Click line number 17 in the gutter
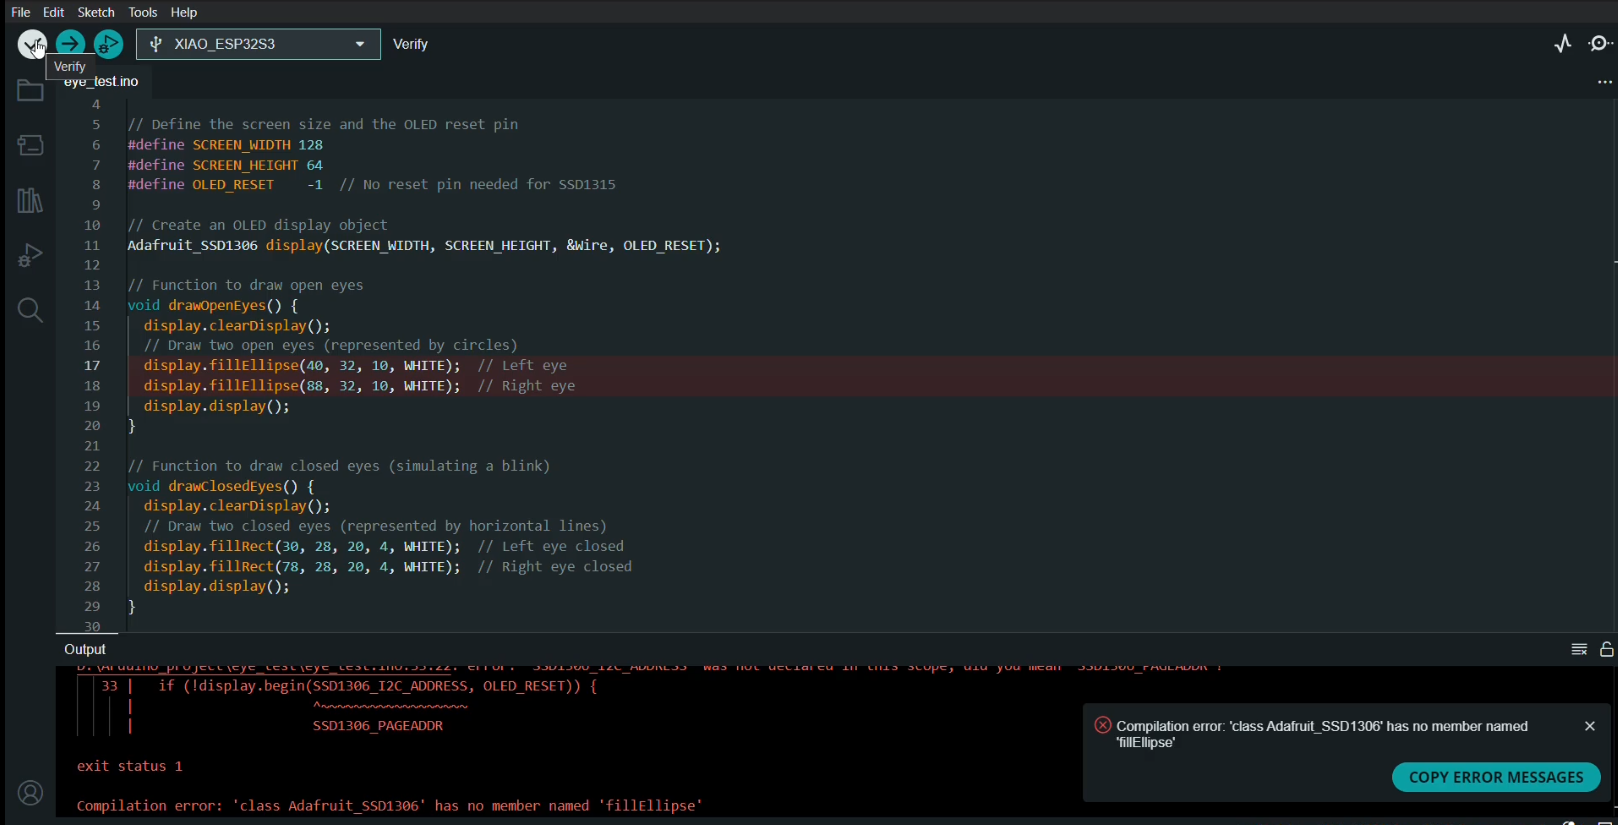 (92, 366)
